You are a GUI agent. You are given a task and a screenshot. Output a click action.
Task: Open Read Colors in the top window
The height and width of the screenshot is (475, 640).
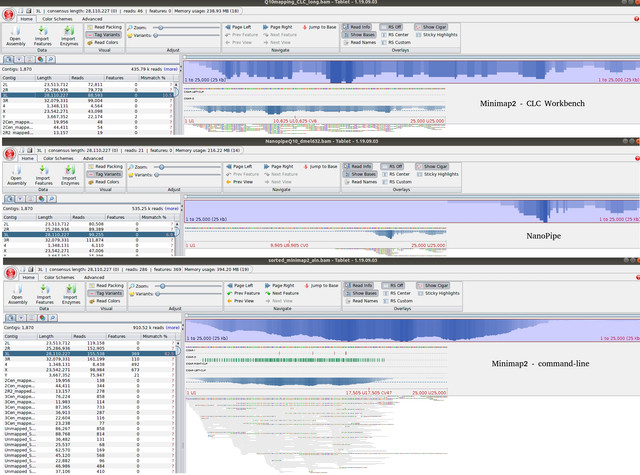[x=103, y=42]
